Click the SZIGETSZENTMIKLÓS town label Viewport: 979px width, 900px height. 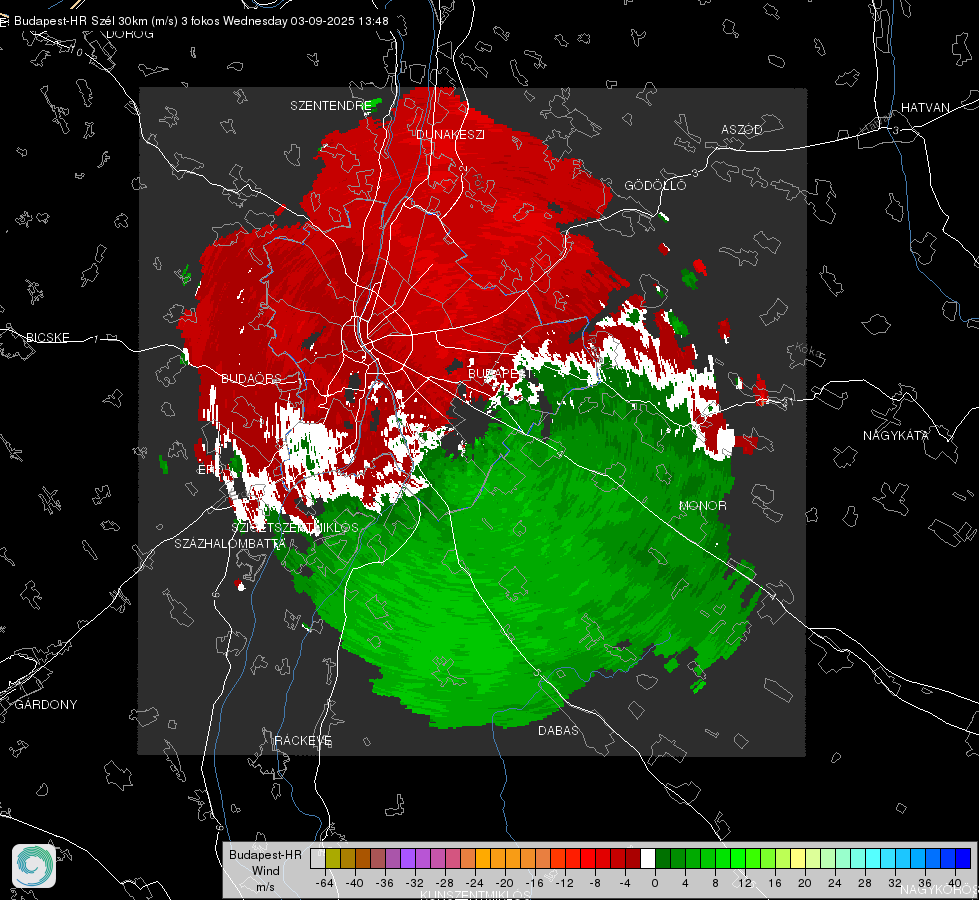(295, 527)
